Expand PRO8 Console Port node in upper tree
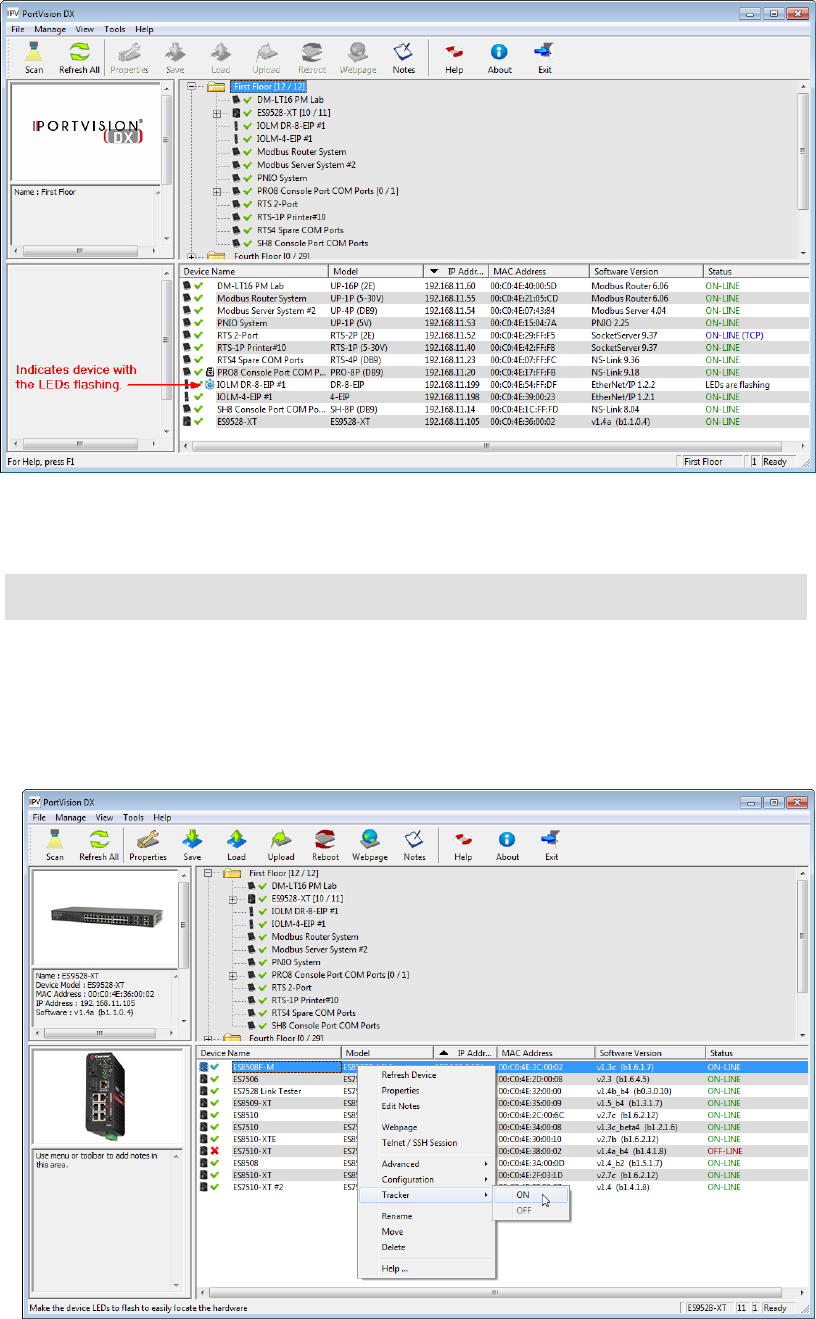 point(217,191)
